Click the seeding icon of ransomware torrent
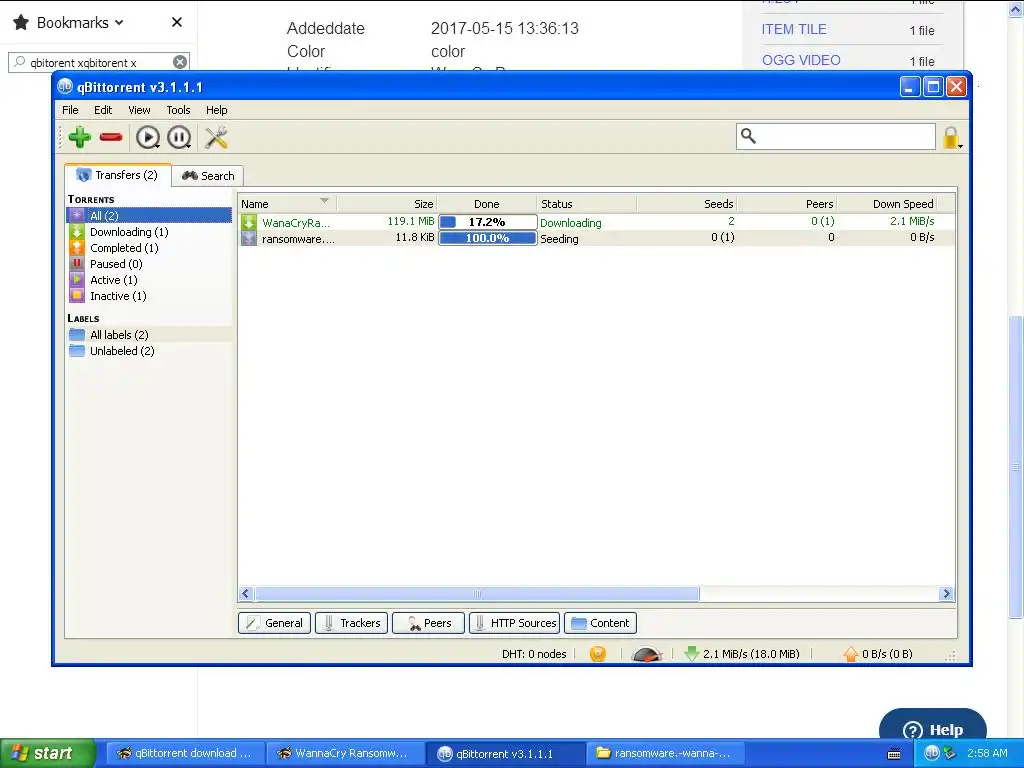1024x768 pixels. pos(249,238)
